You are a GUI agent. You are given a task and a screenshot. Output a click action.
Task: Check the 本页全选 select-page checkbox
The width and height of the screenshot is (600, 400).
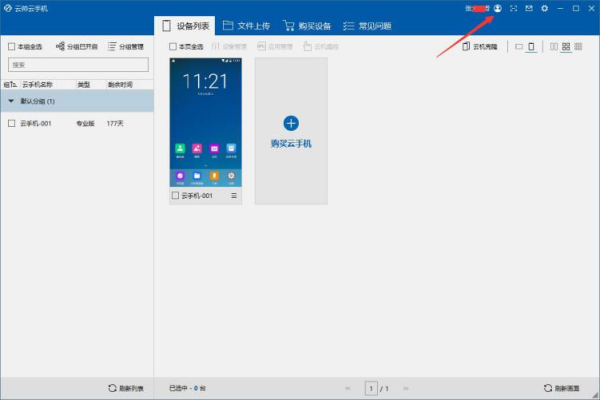[173, 47]
